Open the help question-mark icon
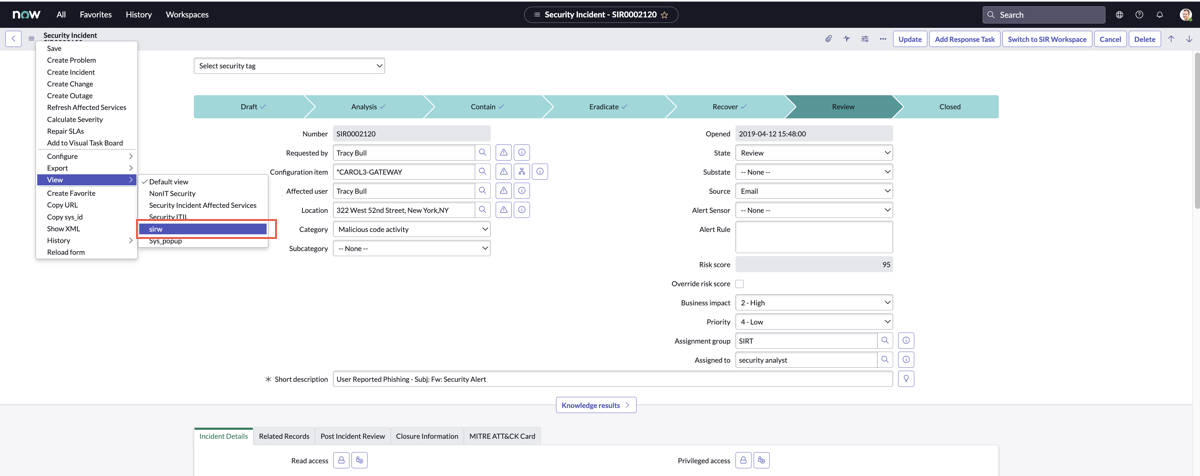Viewport: 1200px width, 476px height. (1139, 15)
